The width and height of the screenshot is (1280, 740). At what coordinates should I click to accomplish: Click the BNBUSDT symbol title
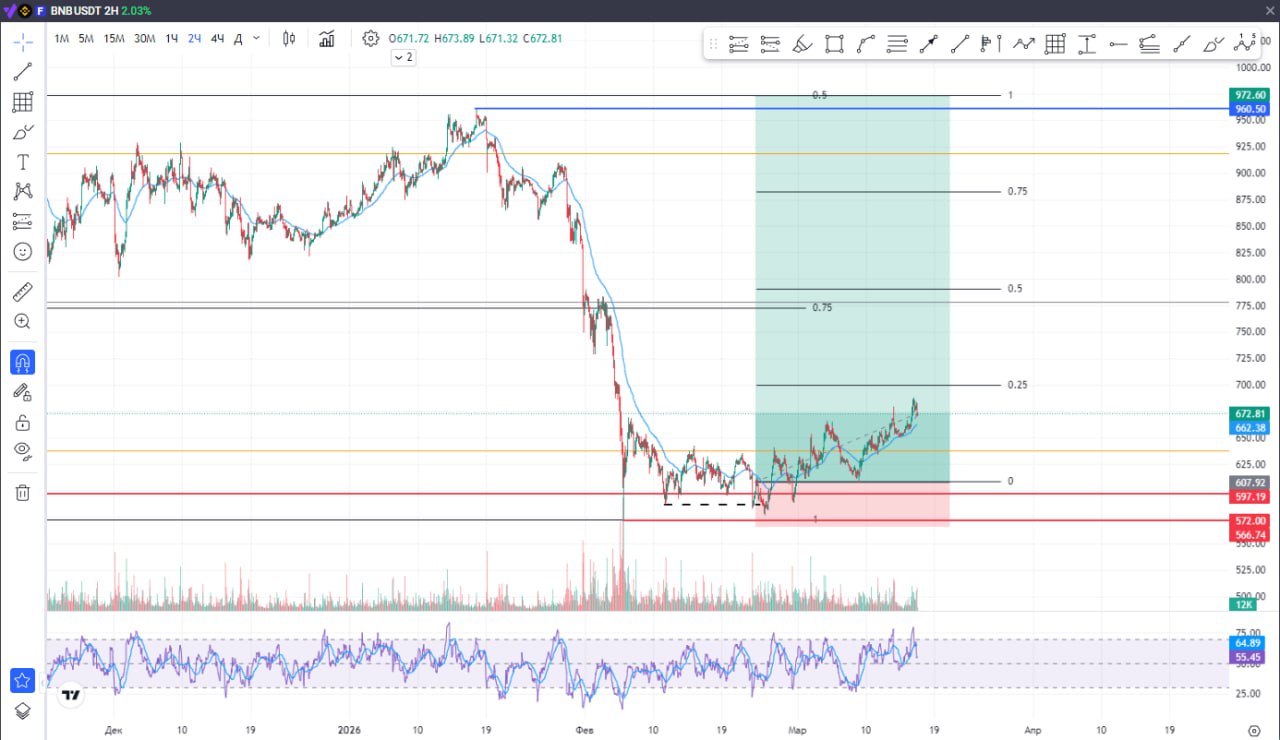[x=82, y=11]
